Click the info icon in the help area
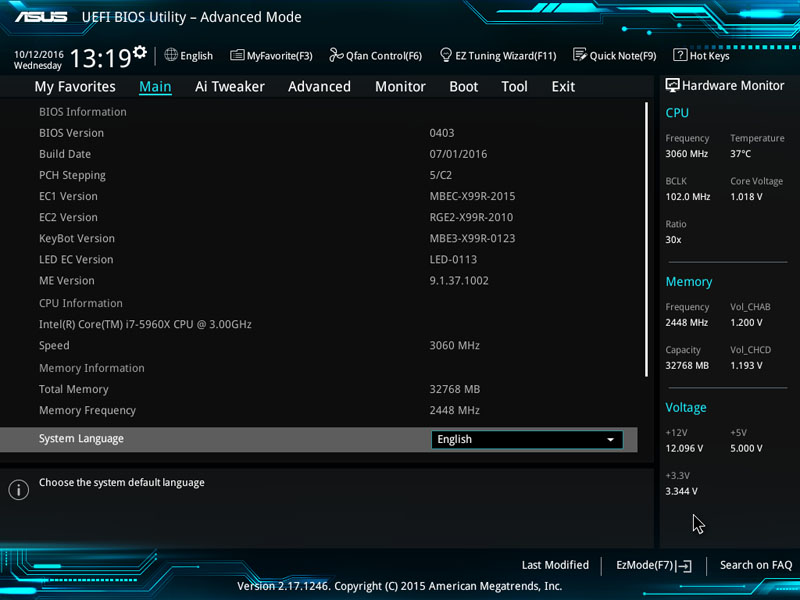 click(x=18, y=490)
